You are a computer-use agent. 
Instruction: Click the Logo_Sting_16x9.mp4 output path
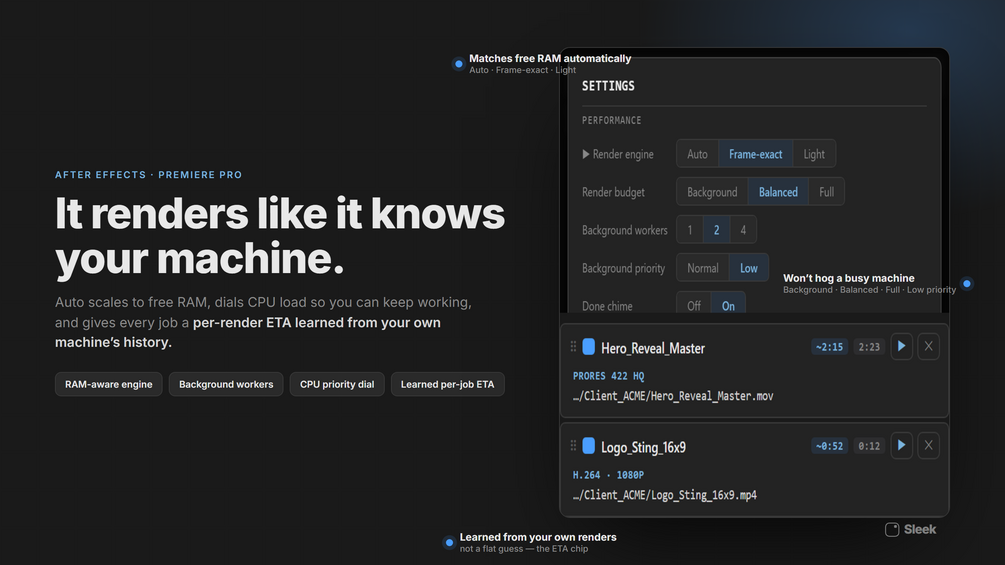coord(665,495)
